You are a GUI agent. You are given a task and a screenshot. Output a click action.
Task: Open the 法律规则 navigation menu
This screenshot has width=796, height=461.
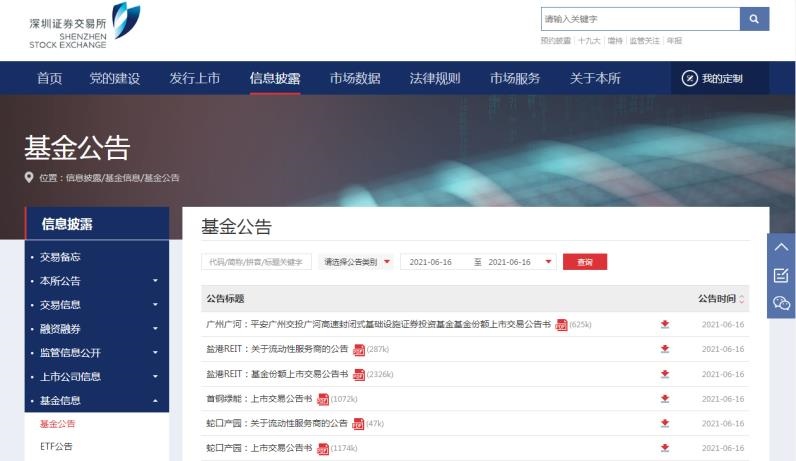435,78
